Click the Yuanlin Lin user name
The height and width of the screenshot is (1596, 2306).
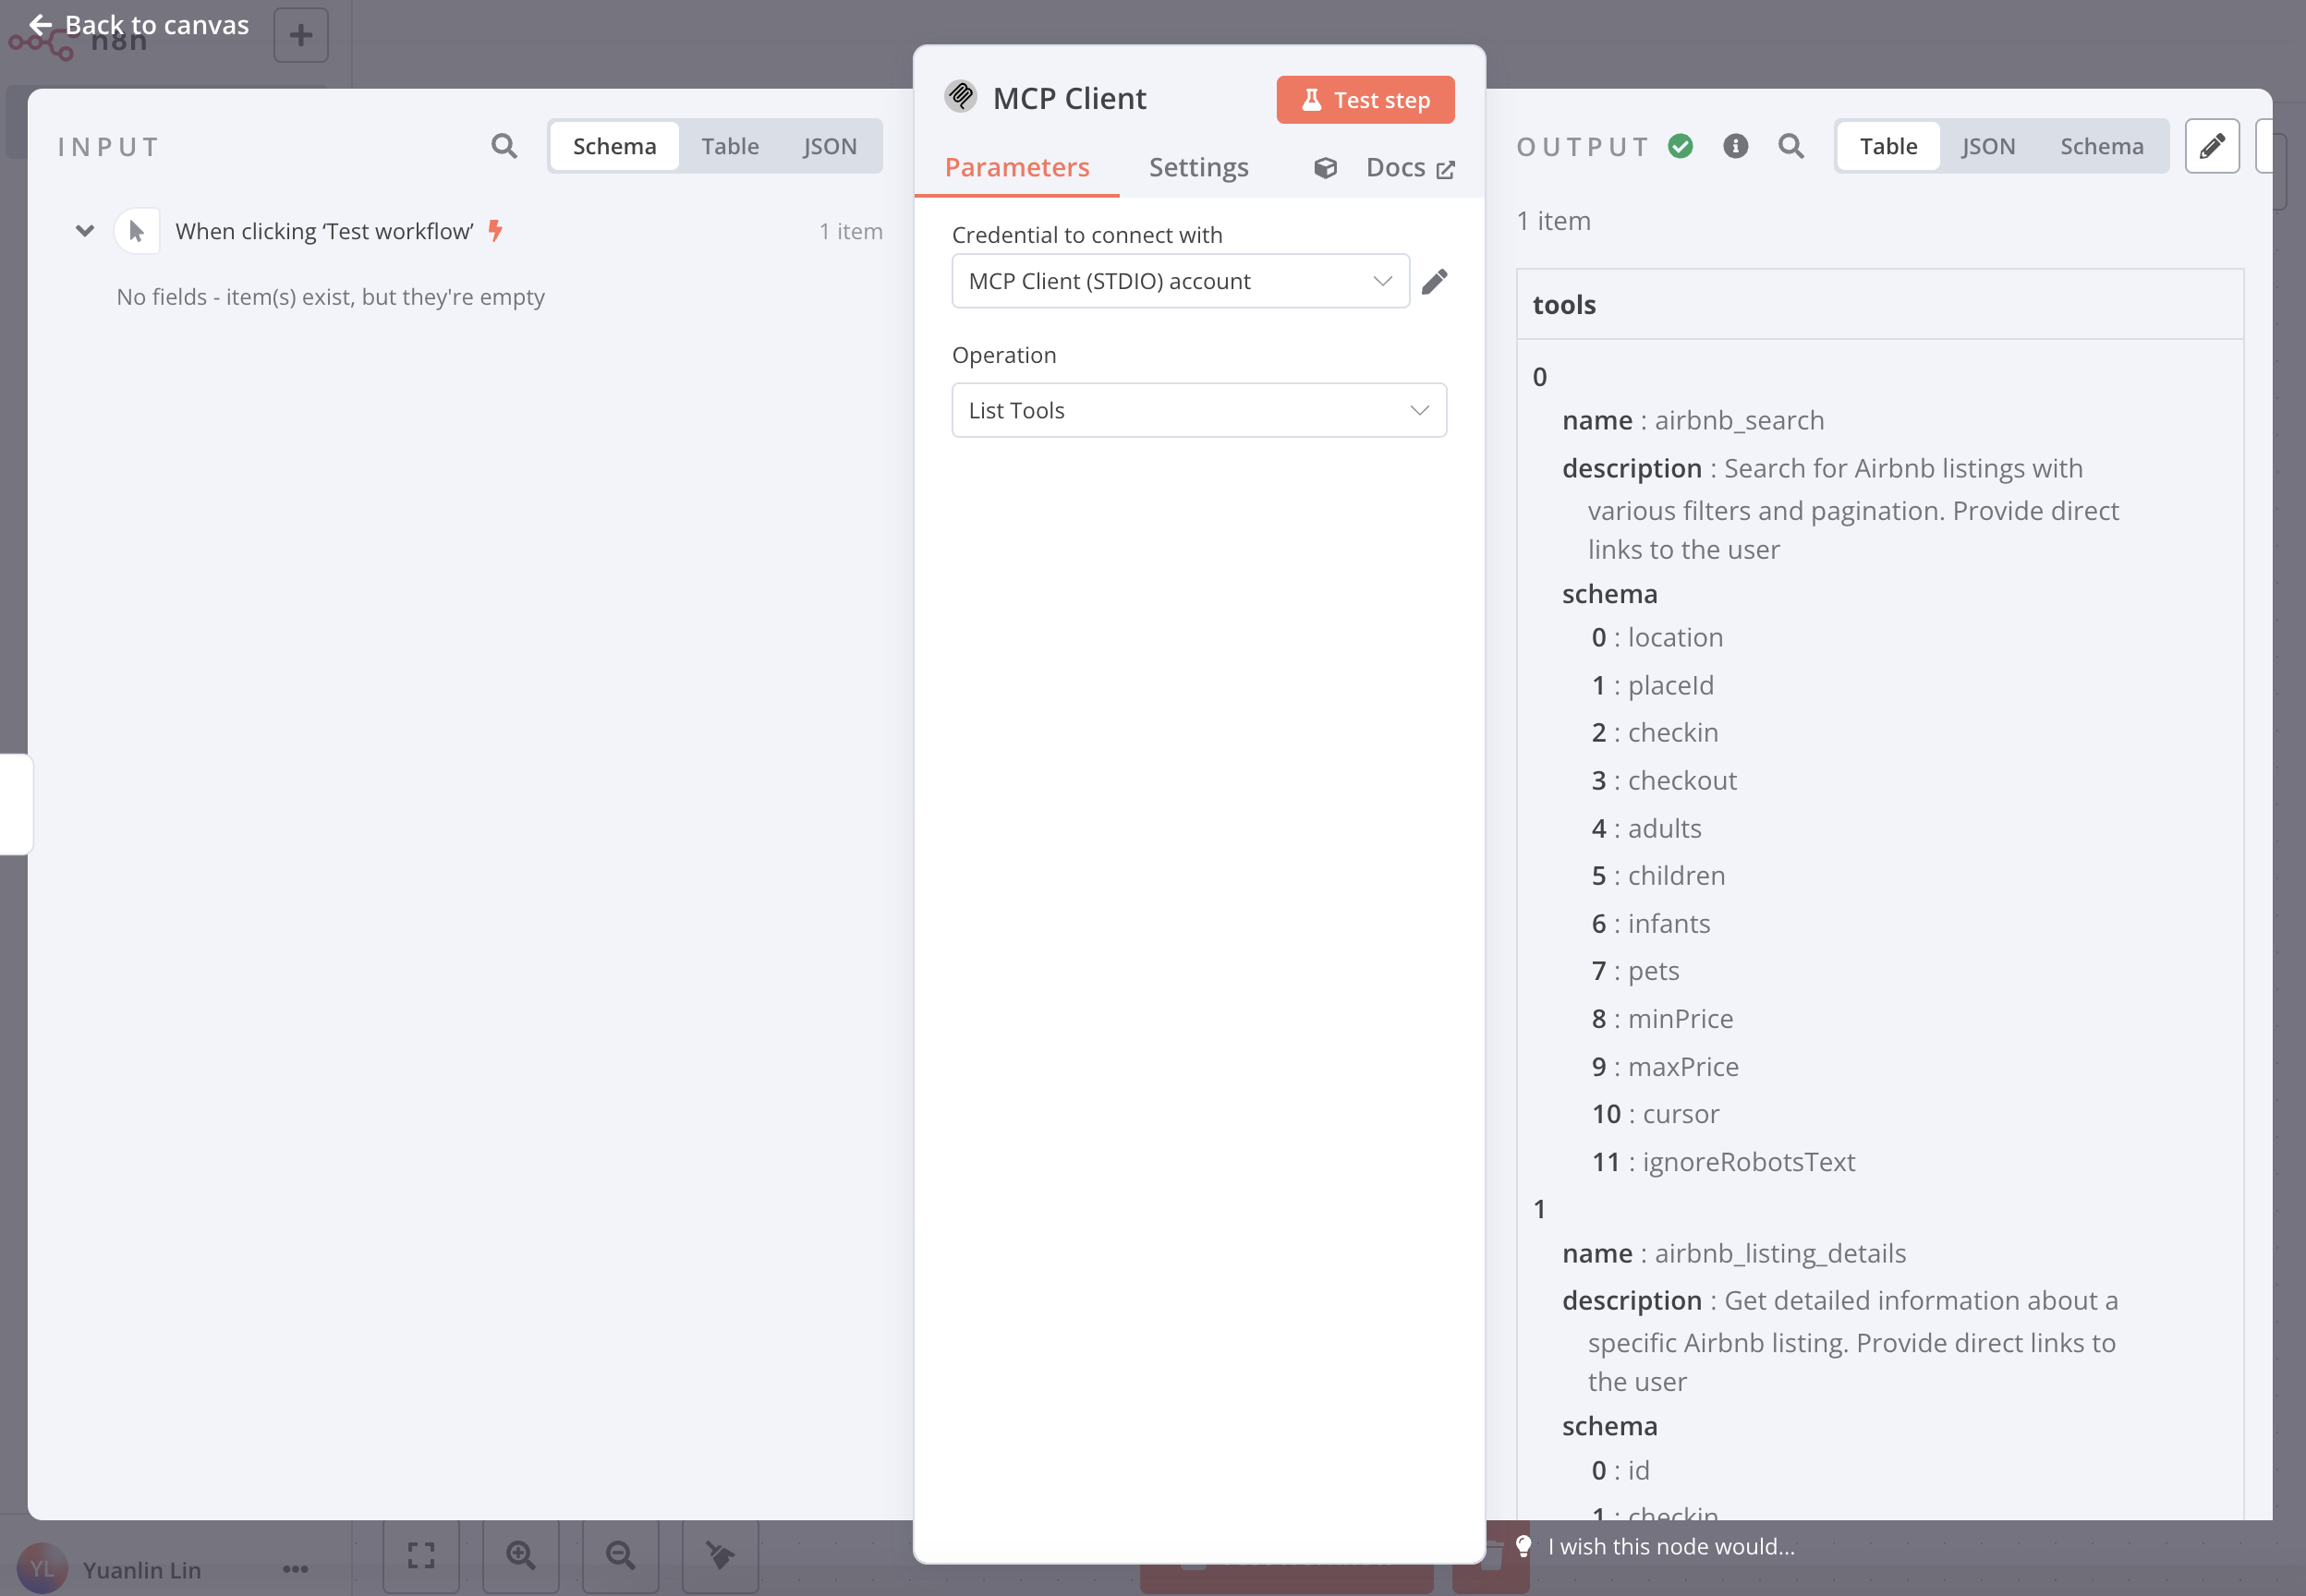[x=142, y=1570]
